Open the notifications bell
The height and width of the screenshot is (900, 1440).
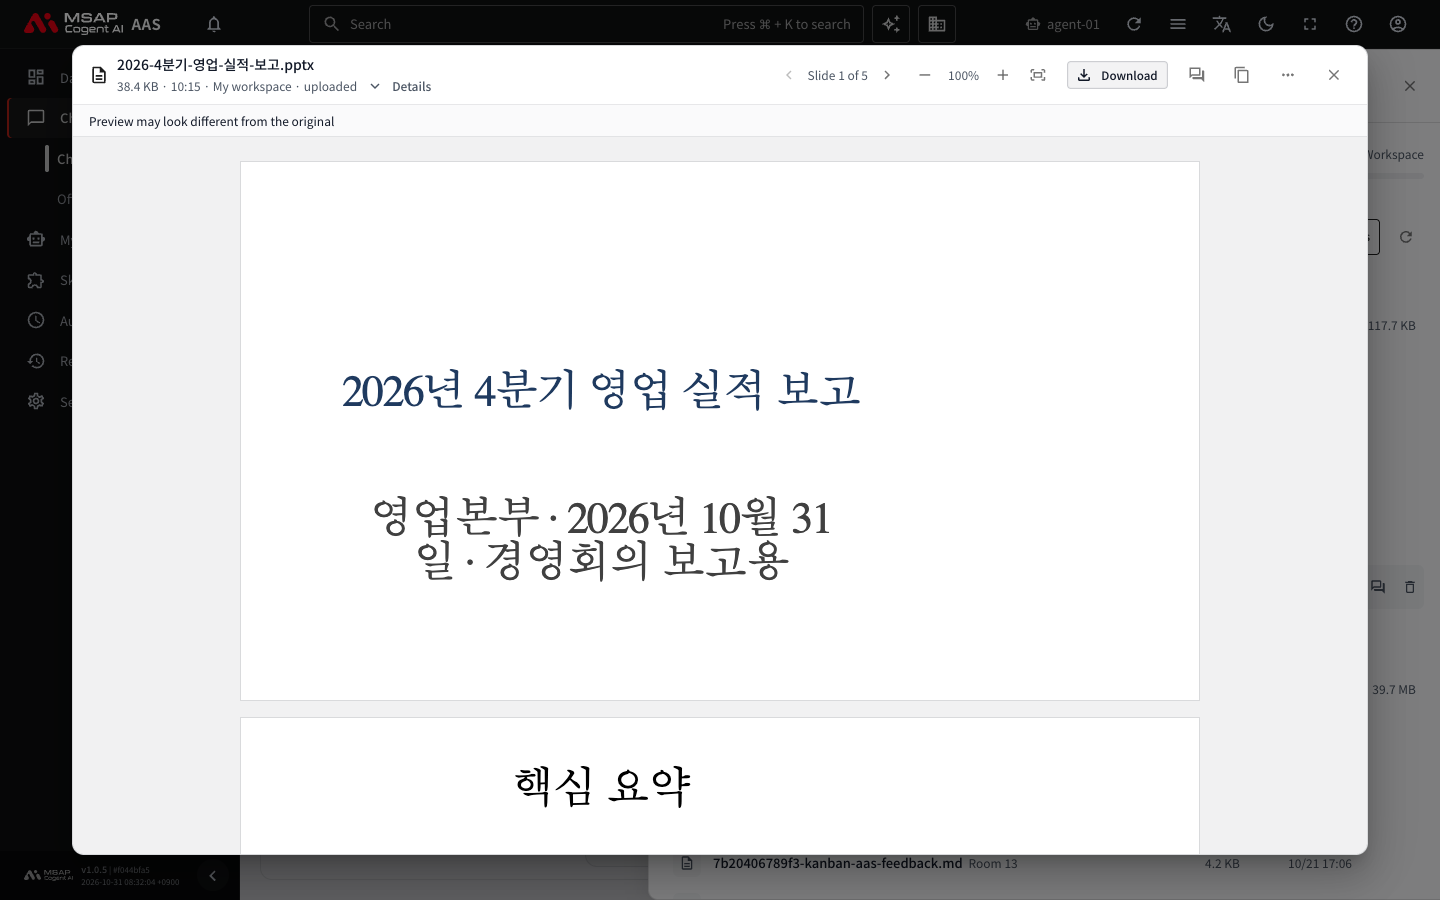click(214, 24)
